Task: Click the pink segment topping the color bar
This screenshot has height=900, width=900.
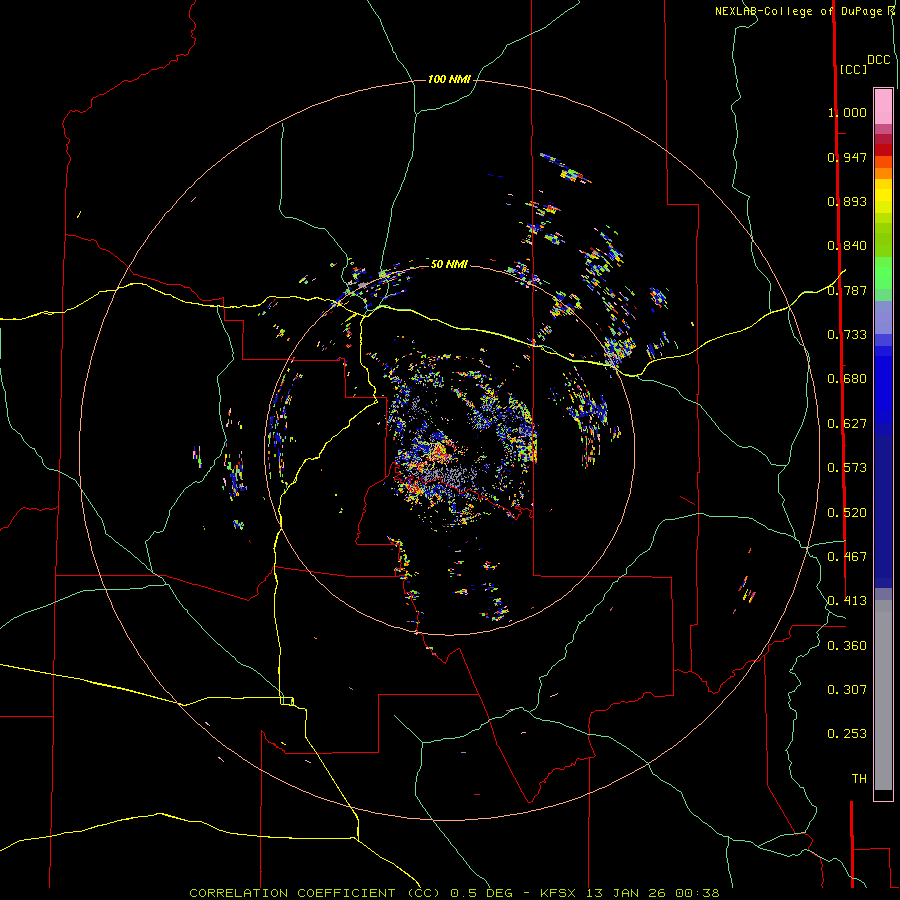Action: click(x=883, y=106)
